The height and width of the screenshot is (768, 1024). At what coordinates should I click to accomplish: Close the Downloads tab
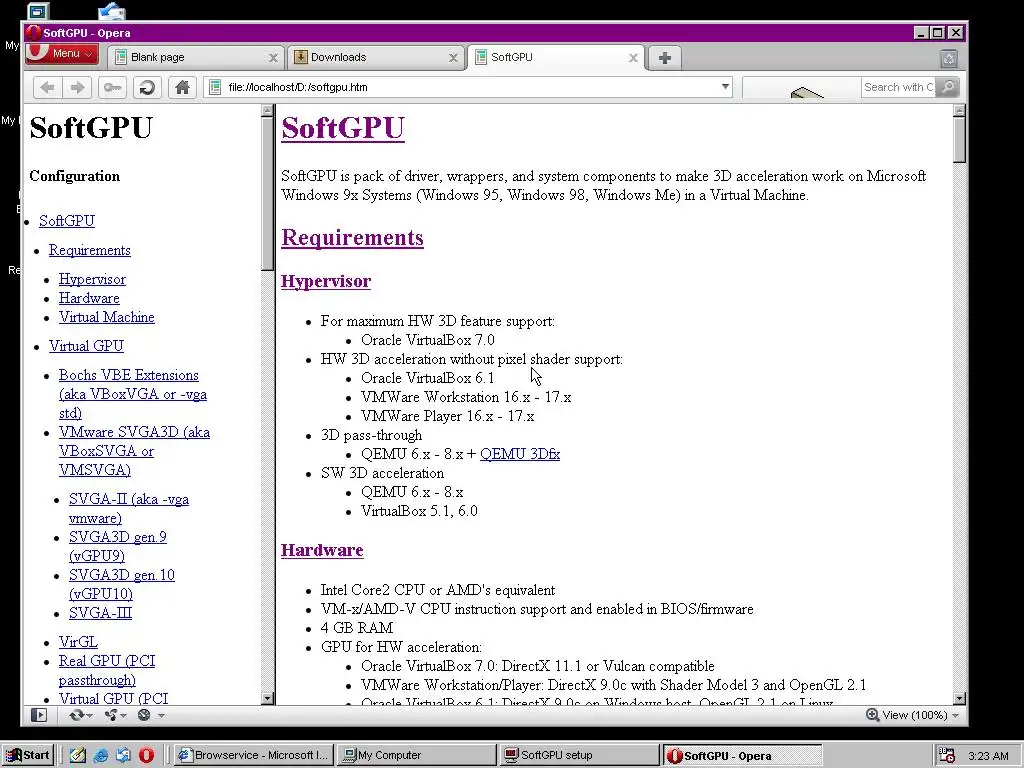(453, 58)
